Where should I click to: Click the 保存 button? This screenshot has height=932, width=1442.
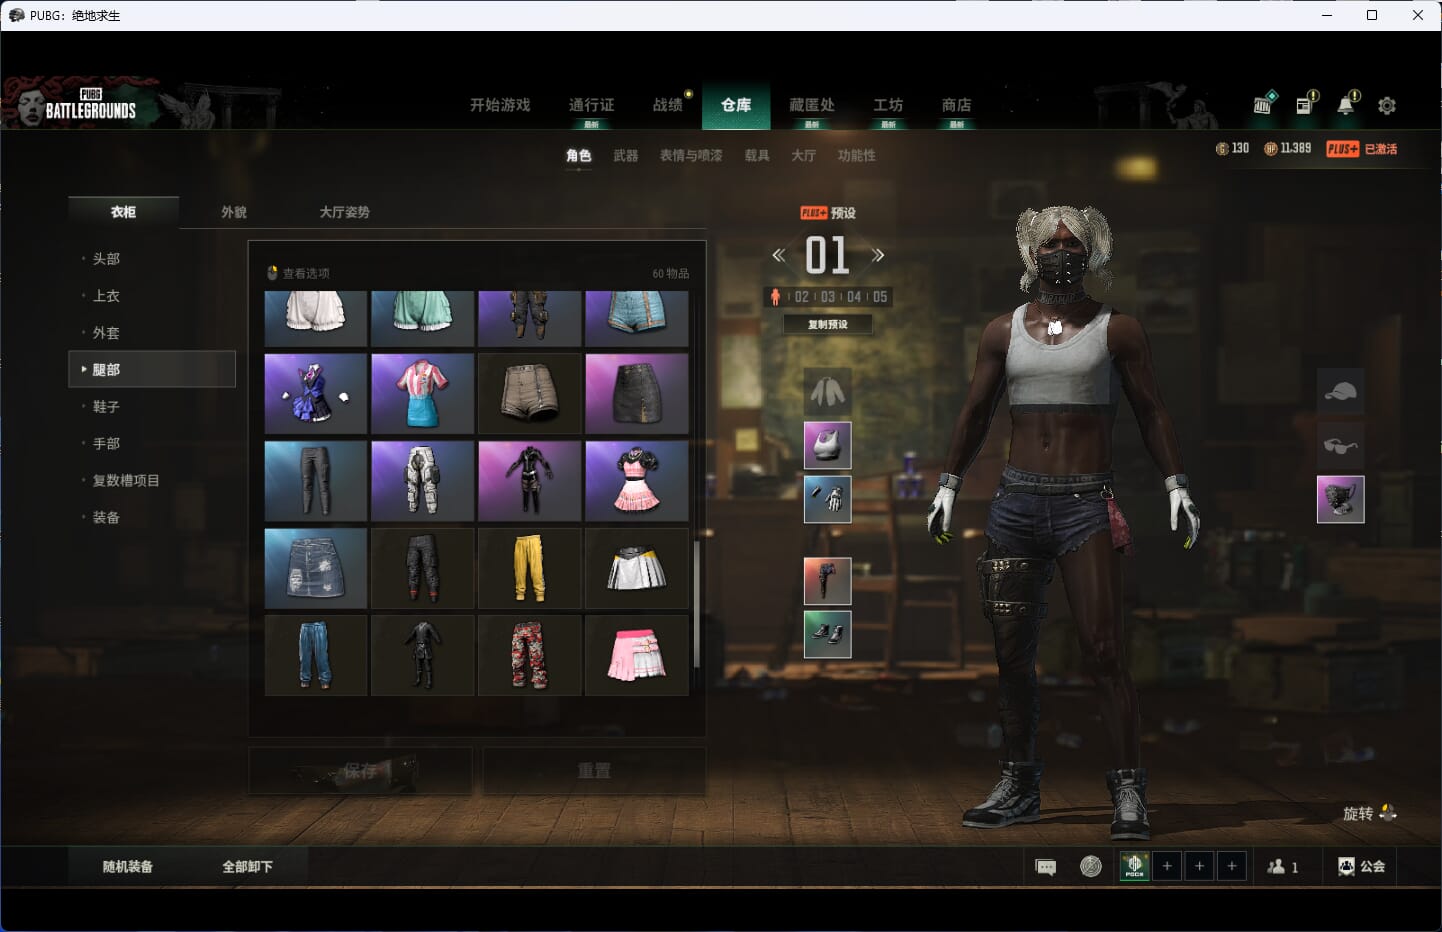[360, 771]
